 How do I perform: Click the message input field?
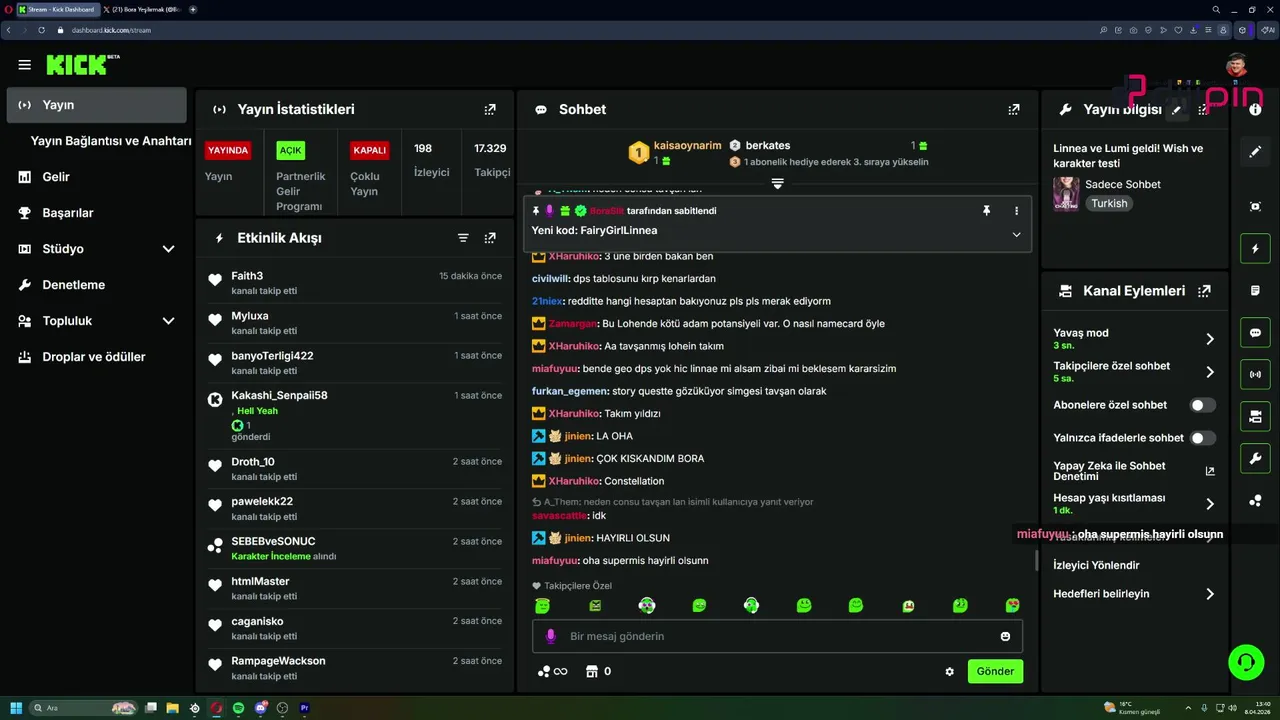tap(777, 636)
